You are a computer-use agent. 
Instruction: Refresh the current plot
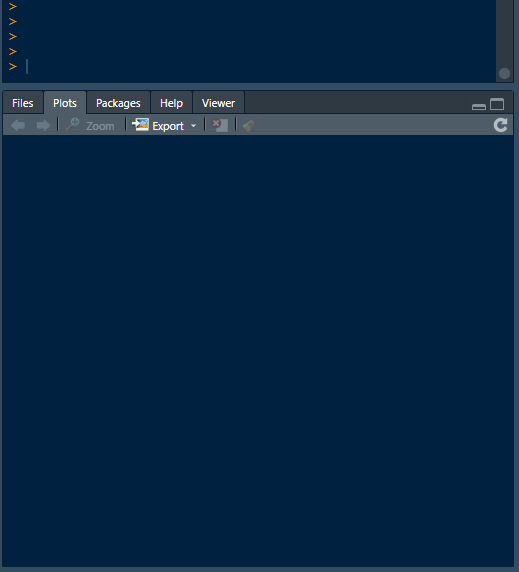pos(500,125)
